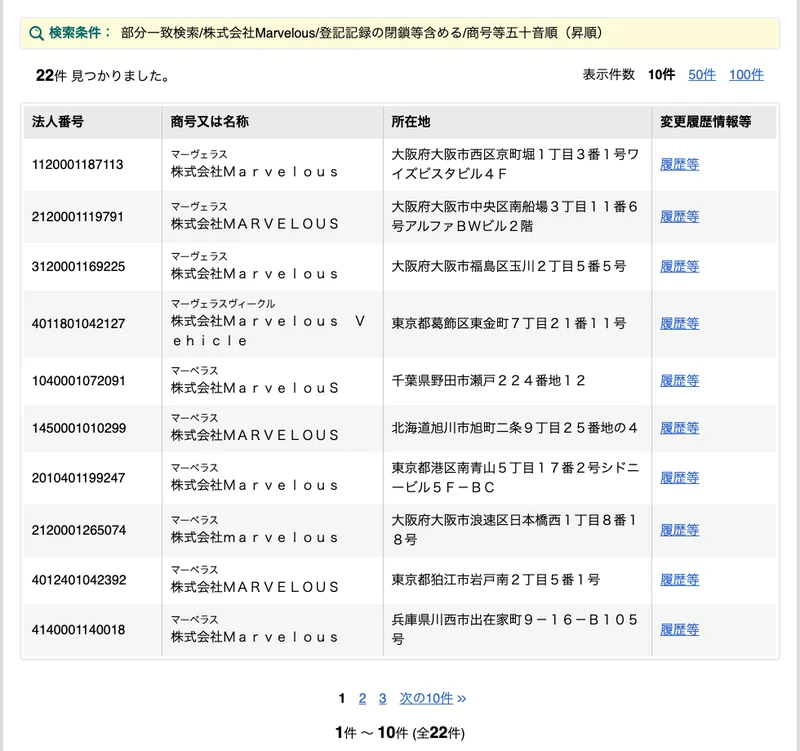Click address 大阪府大阪市福島区玉川2丁目5番5号
The image size is (800, 751).
tap(508, 266)
